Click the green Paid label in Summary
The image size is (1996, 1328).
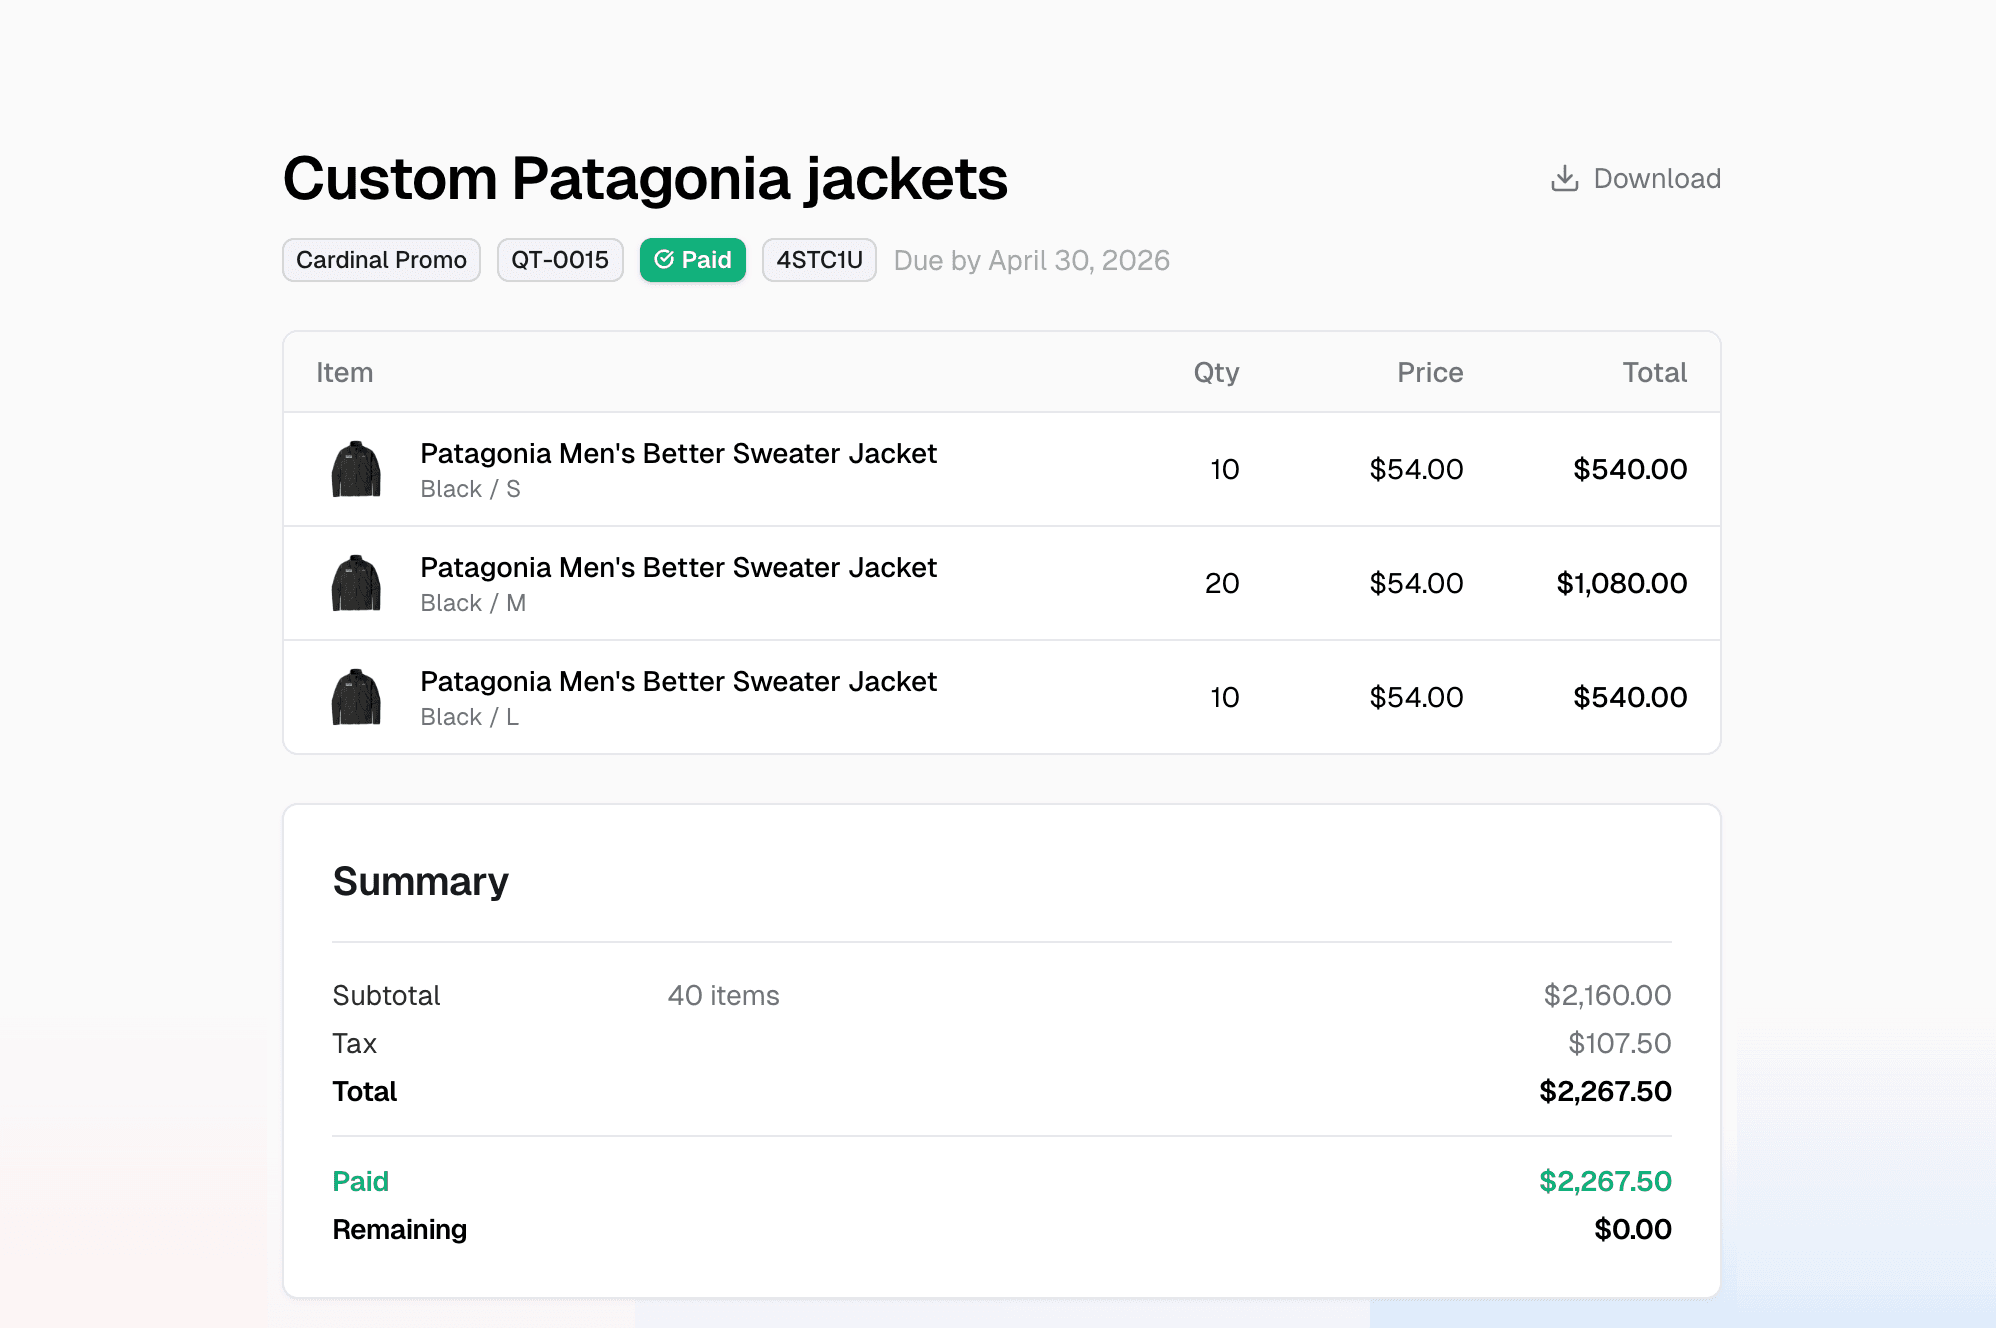360,1181
